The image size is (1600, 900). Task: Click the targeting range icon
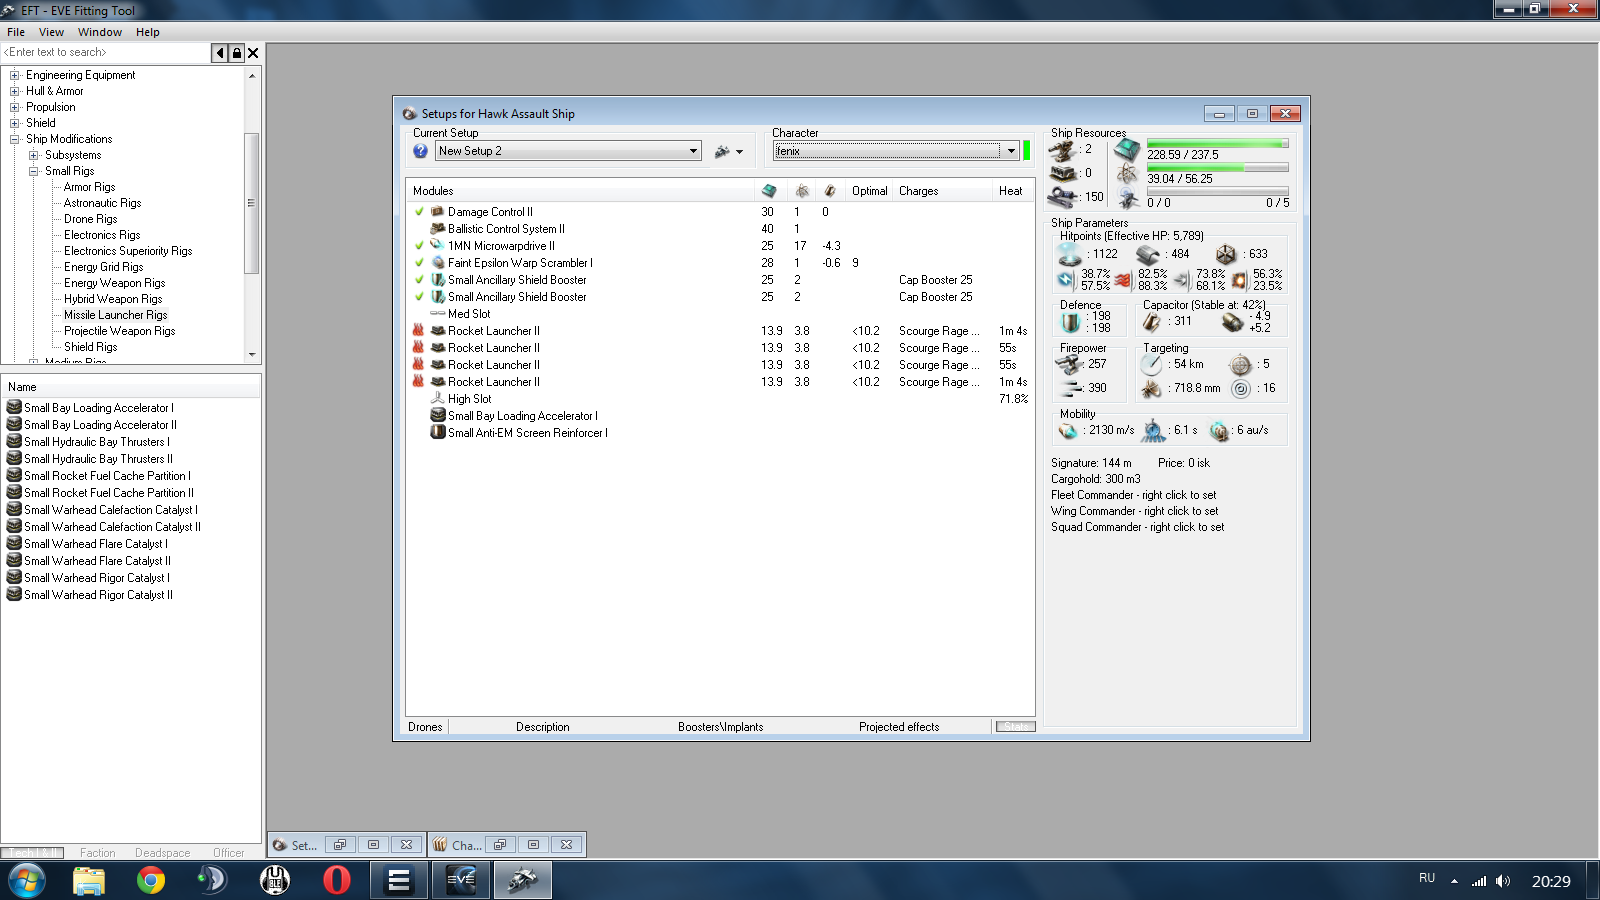[x=1152, y=364]
